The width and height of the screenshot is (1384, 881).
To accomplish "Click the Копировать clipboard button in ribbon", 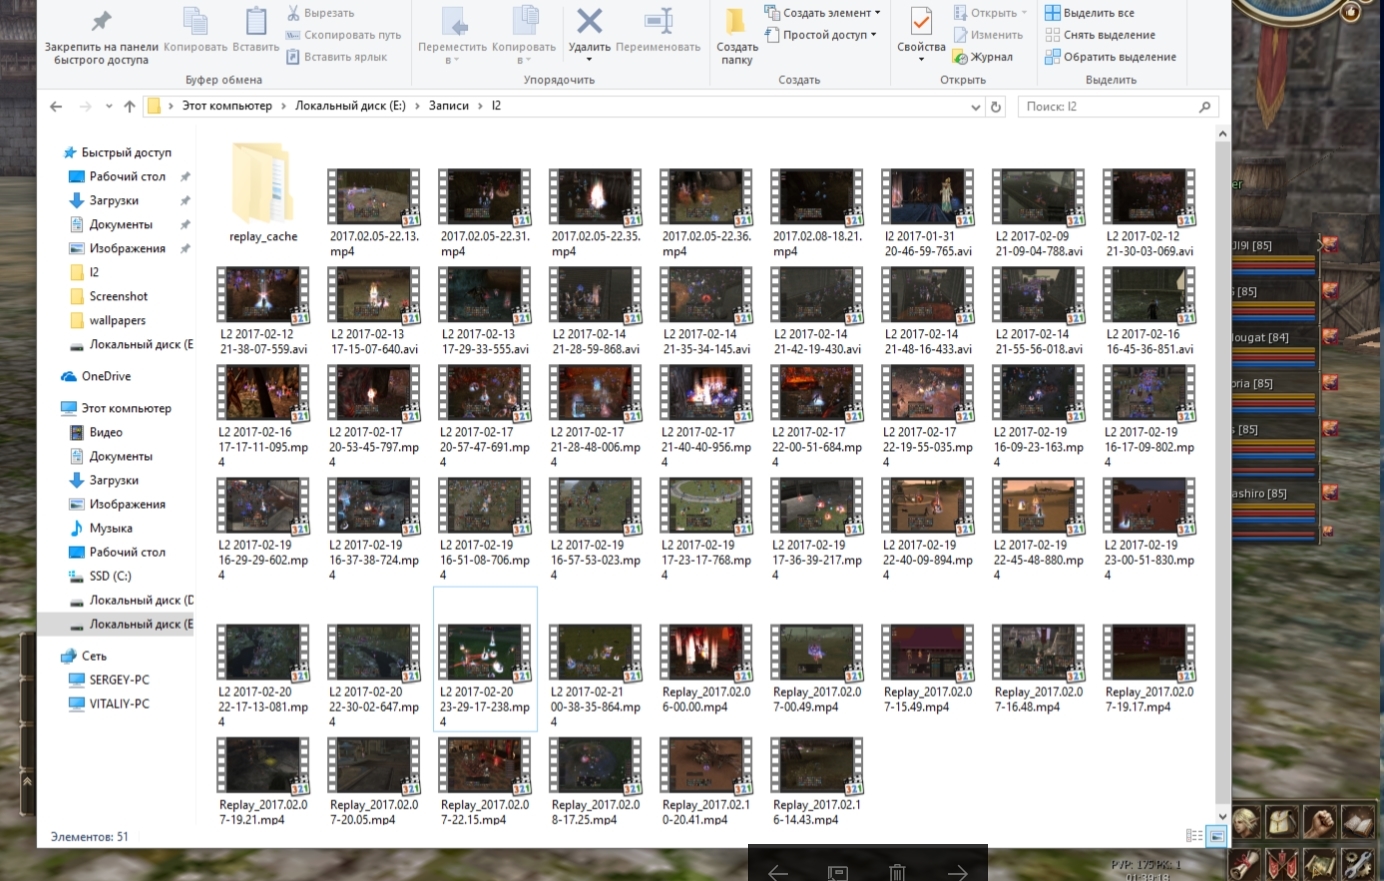I will pyautogui.click(x=195, y=30).
